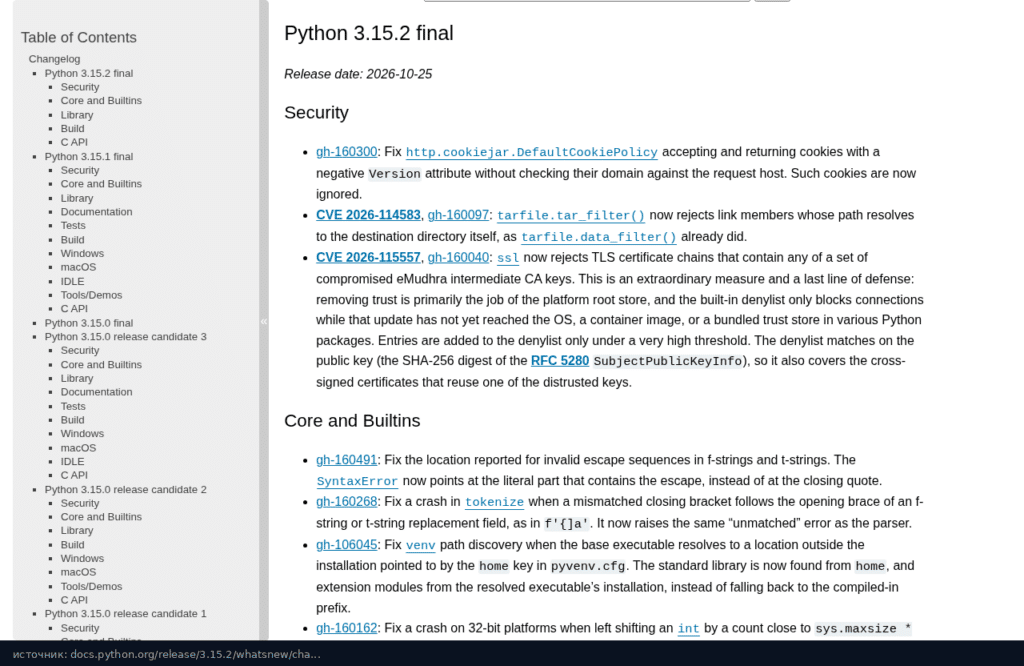The height and width of the screenshot is (666, 1024).
Task: Open Documentation under Python 3.15.1 final in sidebar
Action: (x=97, y=212)
